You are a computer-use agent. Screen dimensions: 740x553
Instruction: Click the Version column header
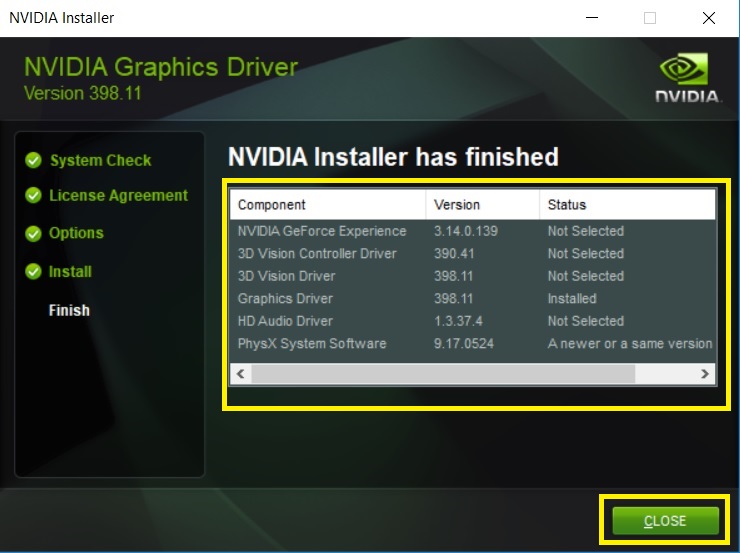click(x=482, y=205)
